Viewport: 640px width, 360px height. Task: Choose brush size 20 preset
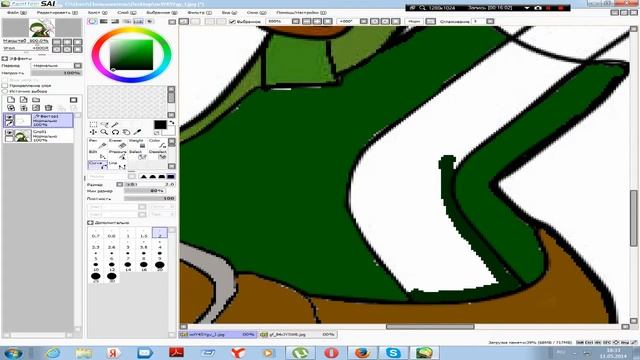pyautogui.click(x=160, y=267)
